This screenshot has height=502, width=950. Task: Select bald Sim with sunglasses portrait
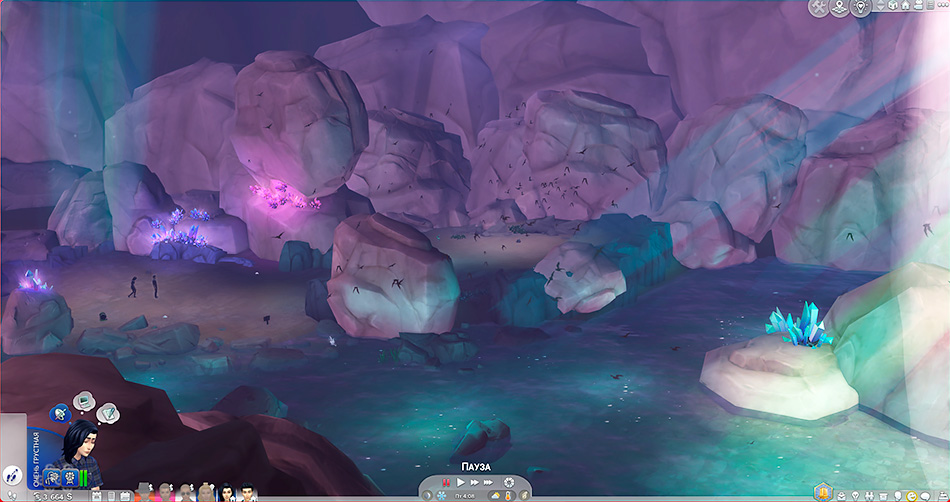[x=186, y=492]
